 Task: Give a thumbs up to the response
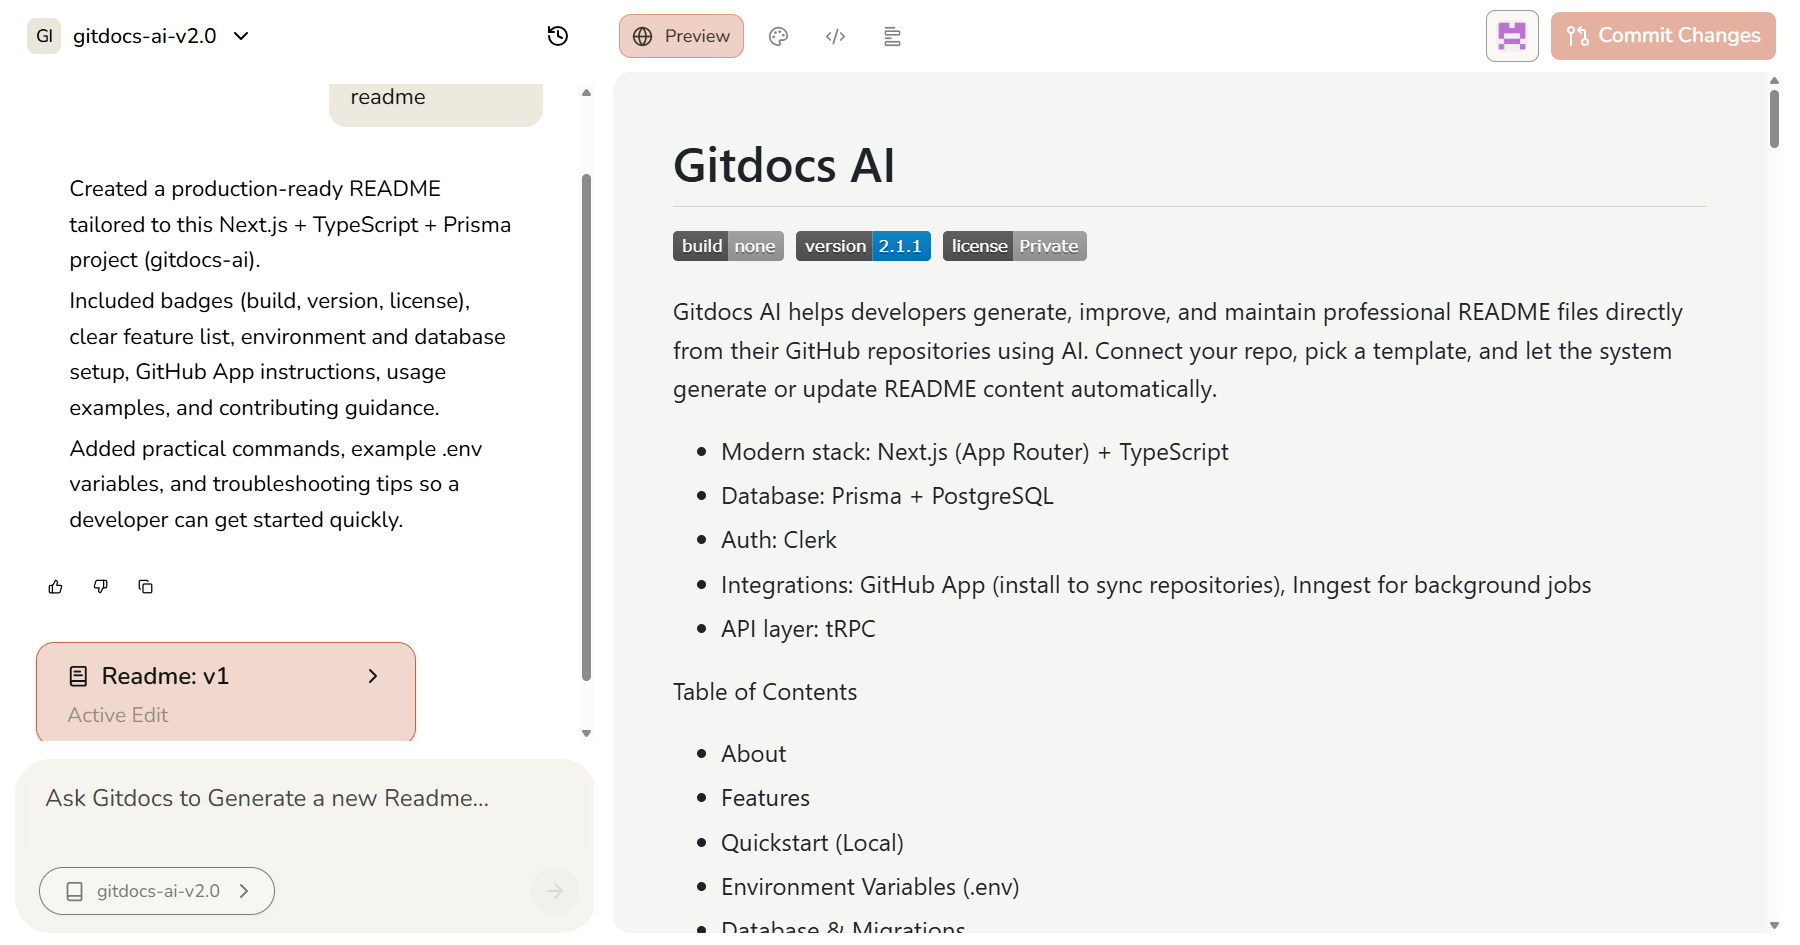55,587
